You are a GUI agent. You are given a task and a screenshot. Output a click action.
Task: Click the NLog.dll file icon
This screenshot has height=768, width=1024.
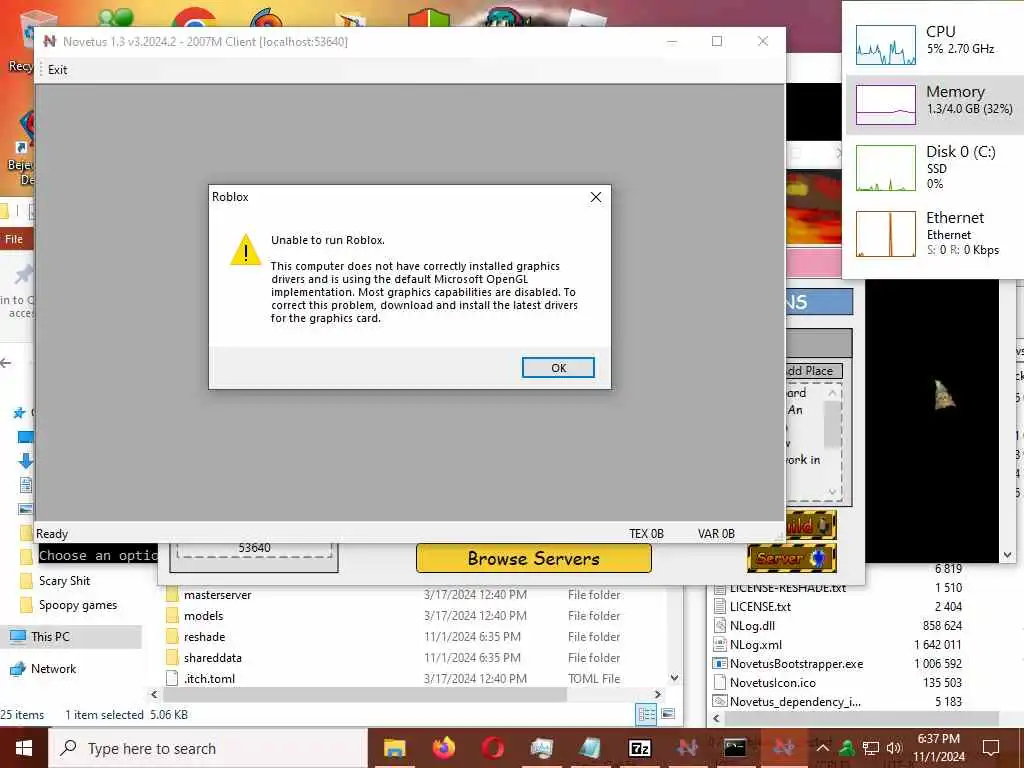pos(720,626)
